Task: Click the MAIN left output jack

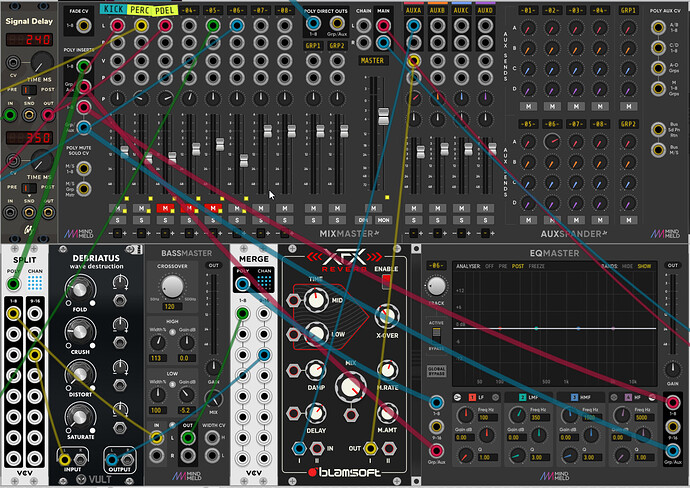Action: (383, 26)
